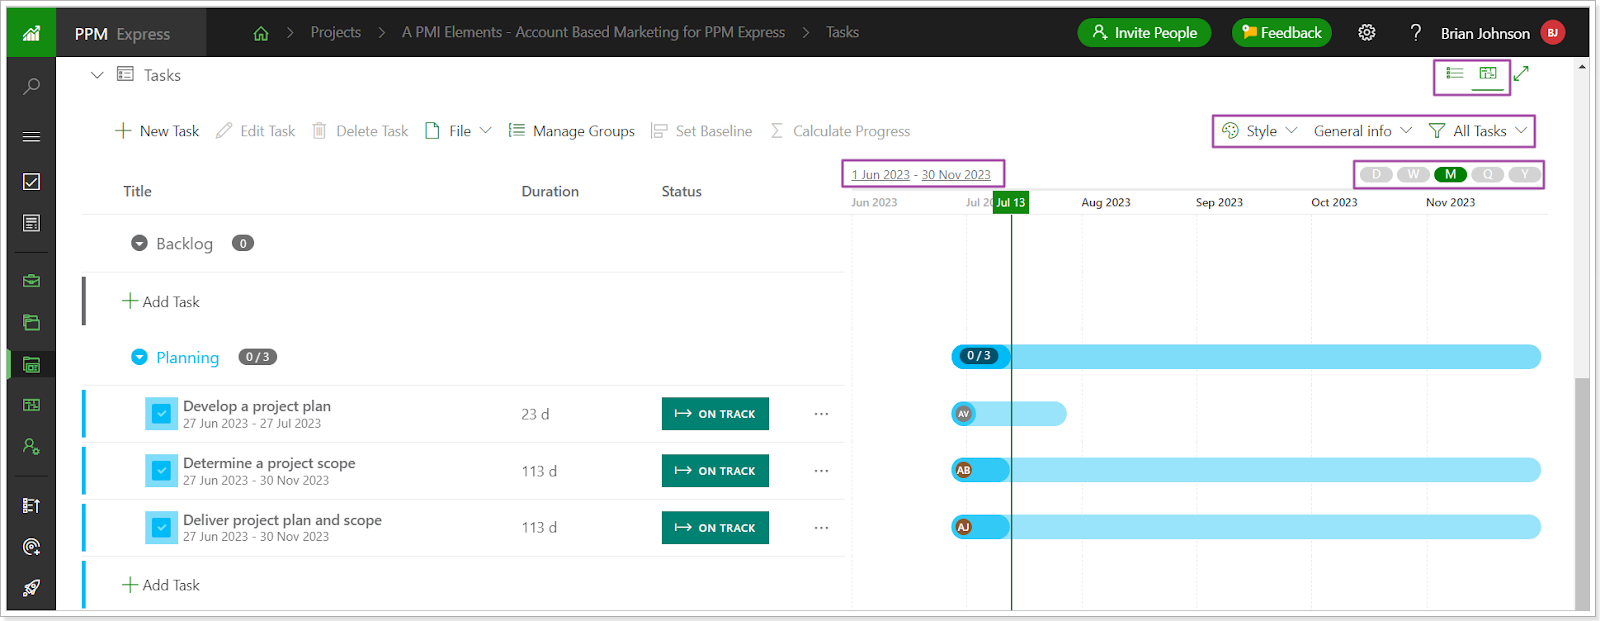
Task: Click start date 1 Jun 2023 link
Action: [x=881, y=175]
